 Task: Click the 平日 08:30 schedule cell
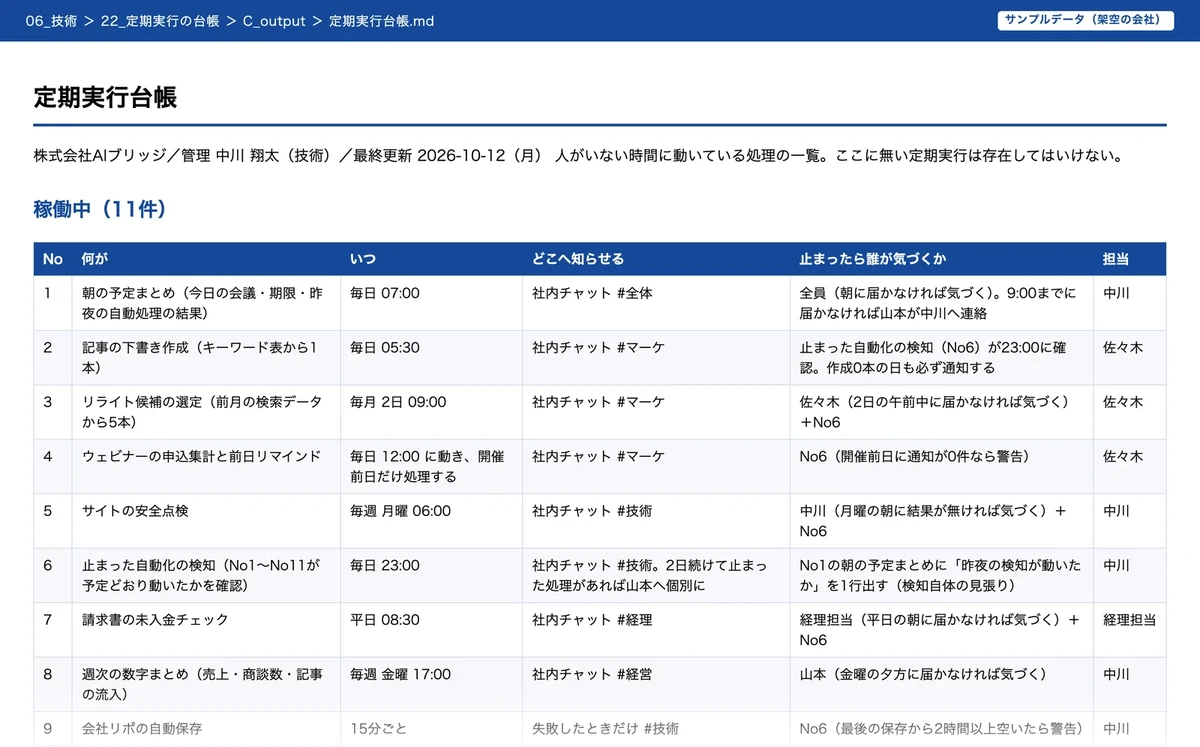tap(431, 629)
